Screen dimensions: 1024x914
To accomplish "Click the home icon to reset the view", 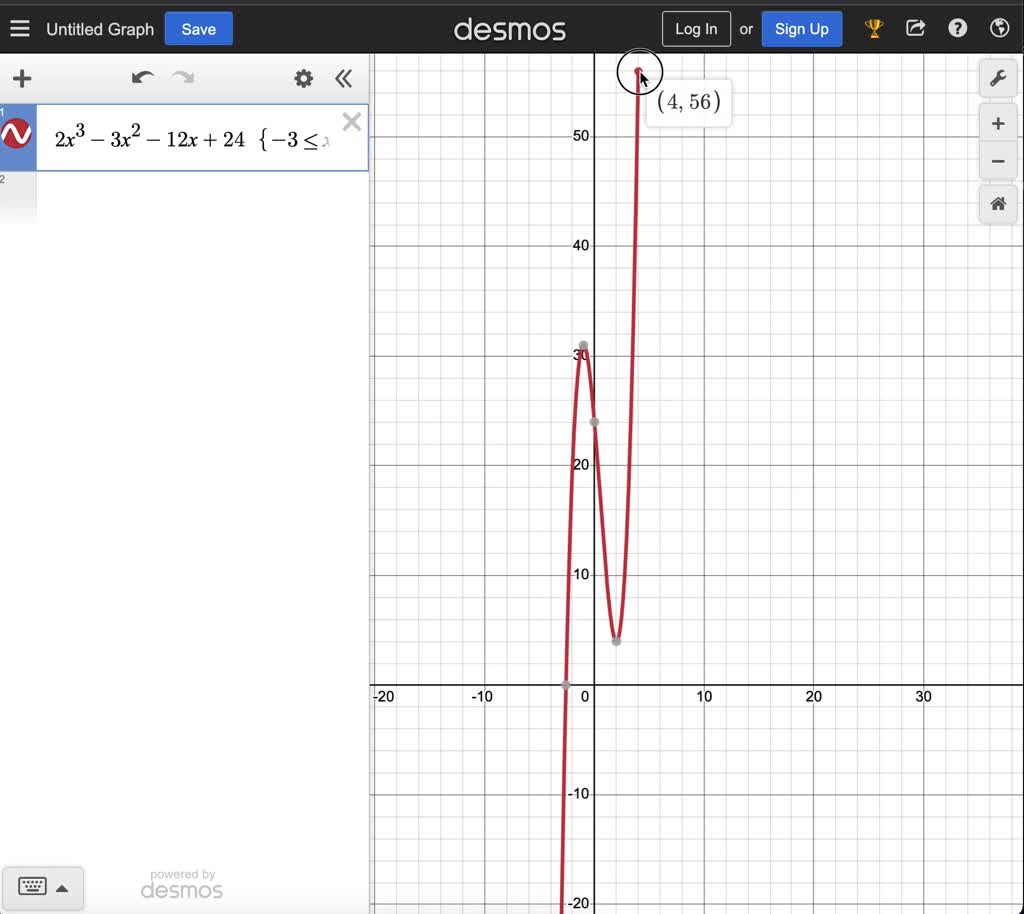I will [998, 204].
